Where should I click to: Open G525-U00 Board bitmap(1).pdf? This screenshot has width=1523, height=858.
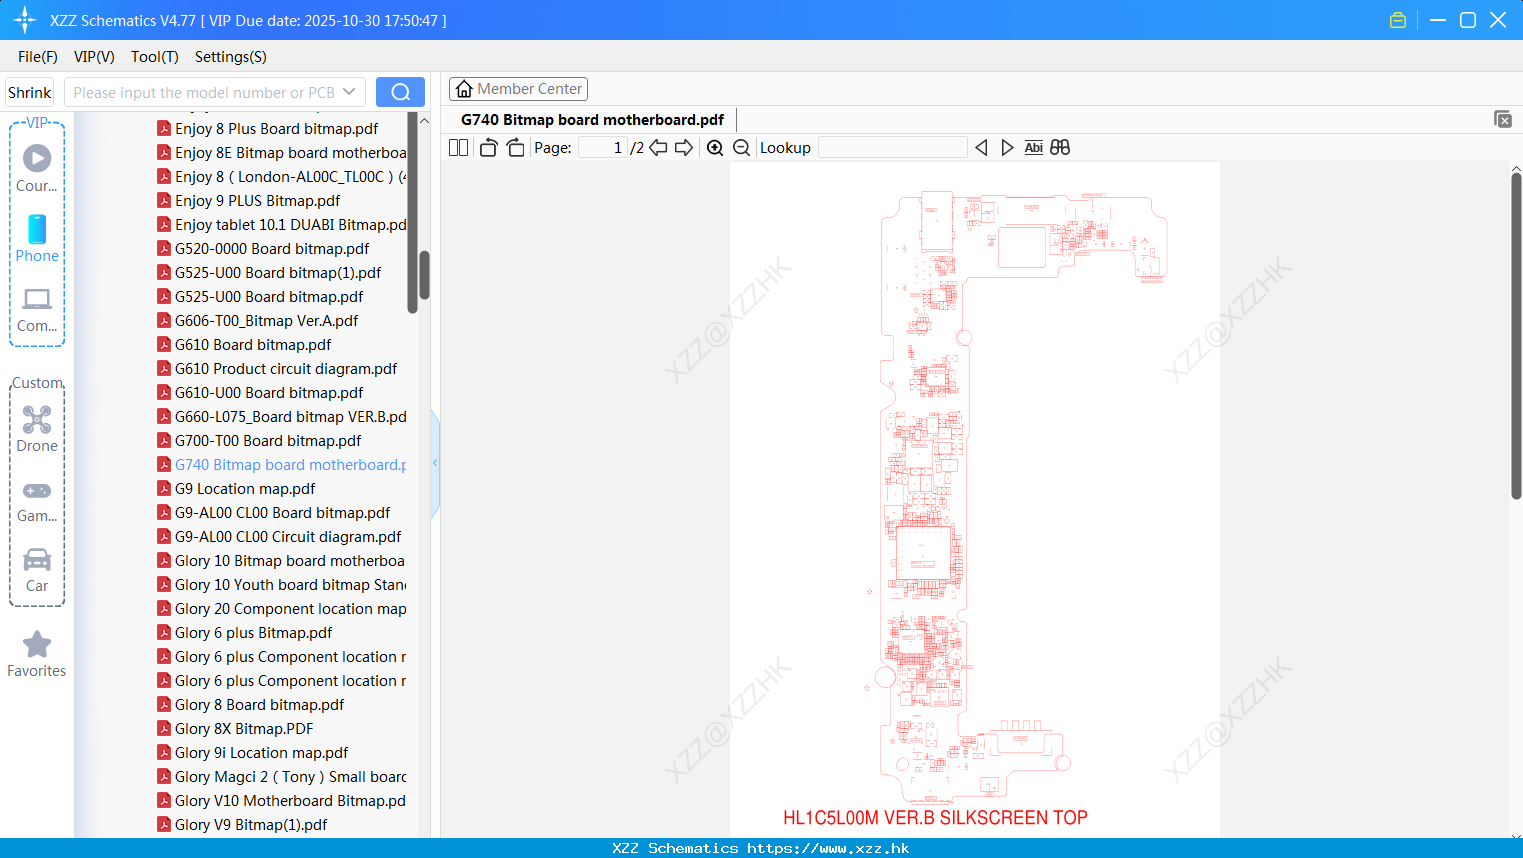coord(269,273)
